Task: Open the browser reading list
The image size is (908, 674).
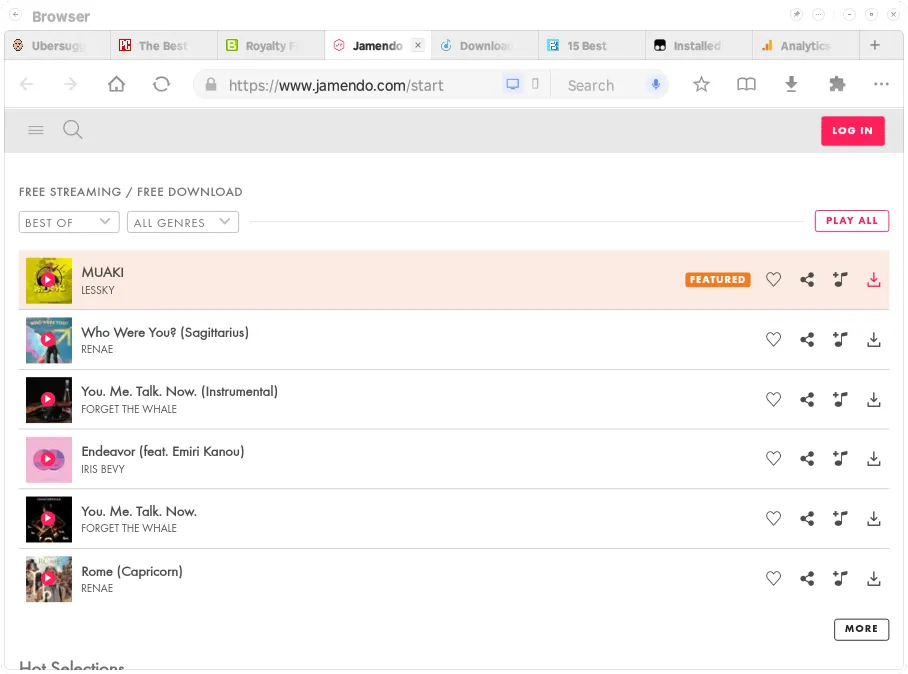Action: (746, 85)
